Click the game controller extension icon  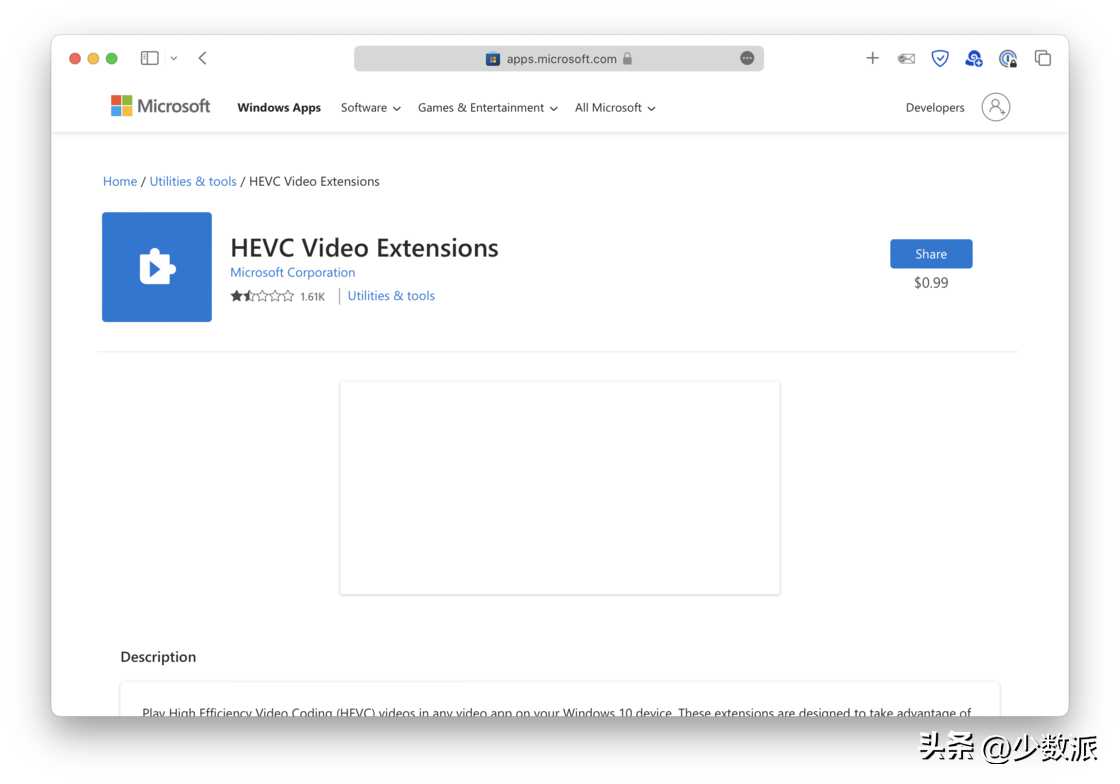(x=906, y=59)
